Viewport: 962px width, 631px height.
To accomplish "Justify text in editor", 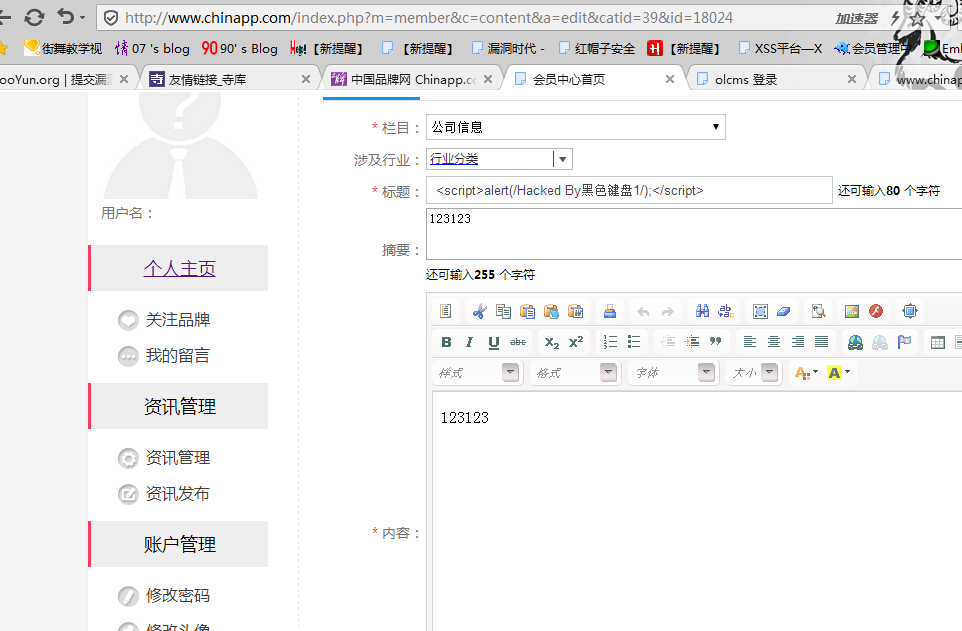I will [822, 342].
